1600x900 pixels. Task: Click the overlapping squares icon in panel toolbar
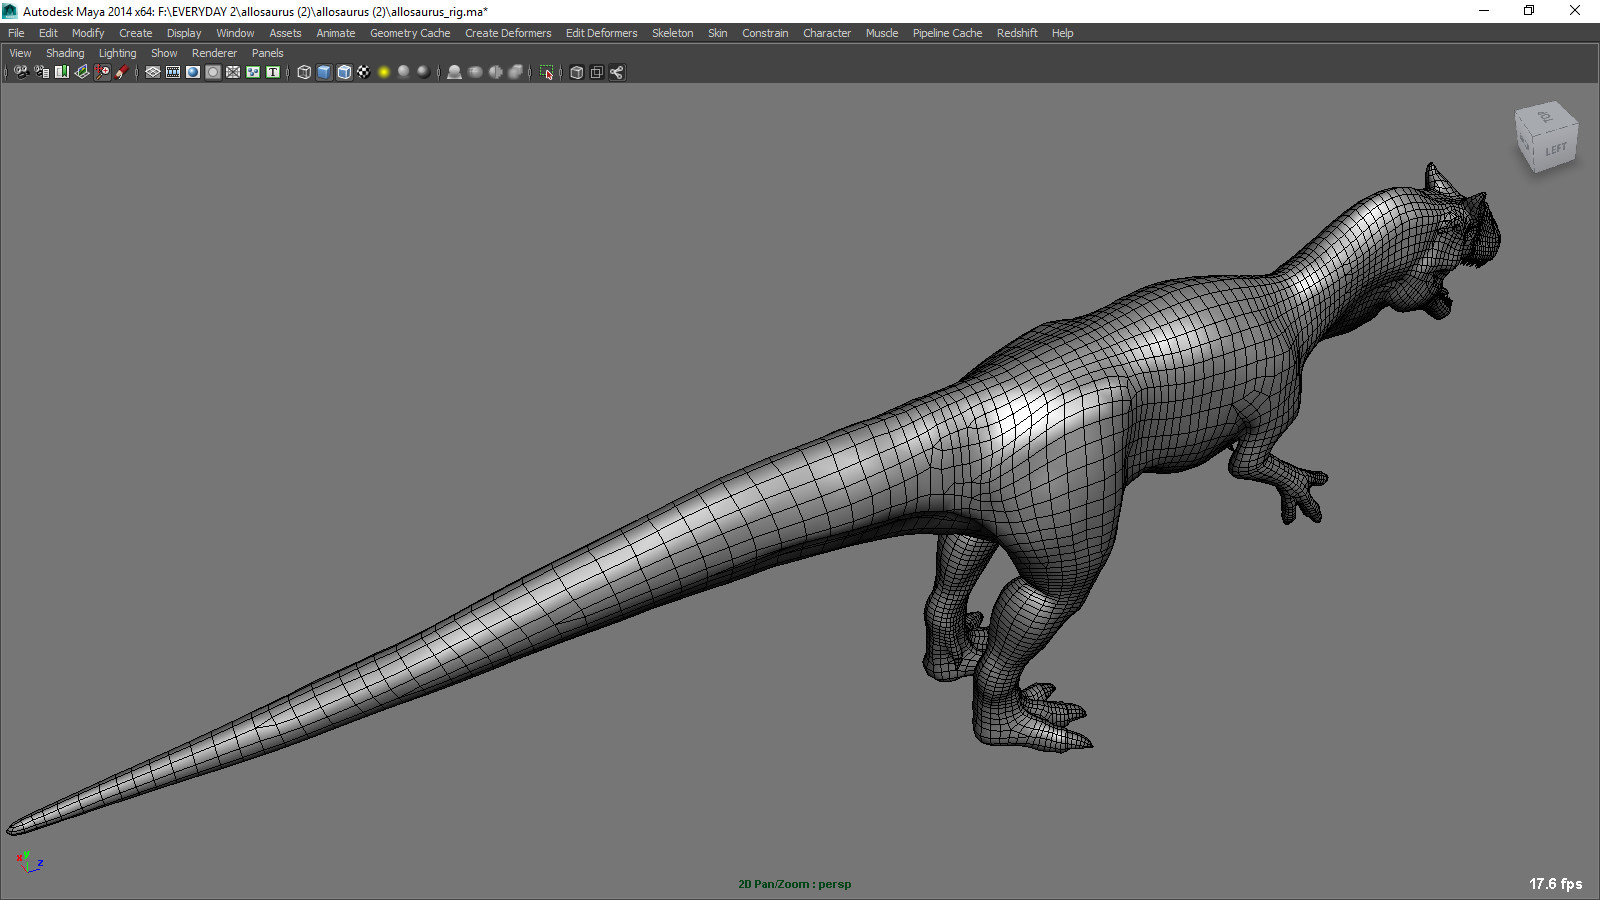[x=597, y=72]
